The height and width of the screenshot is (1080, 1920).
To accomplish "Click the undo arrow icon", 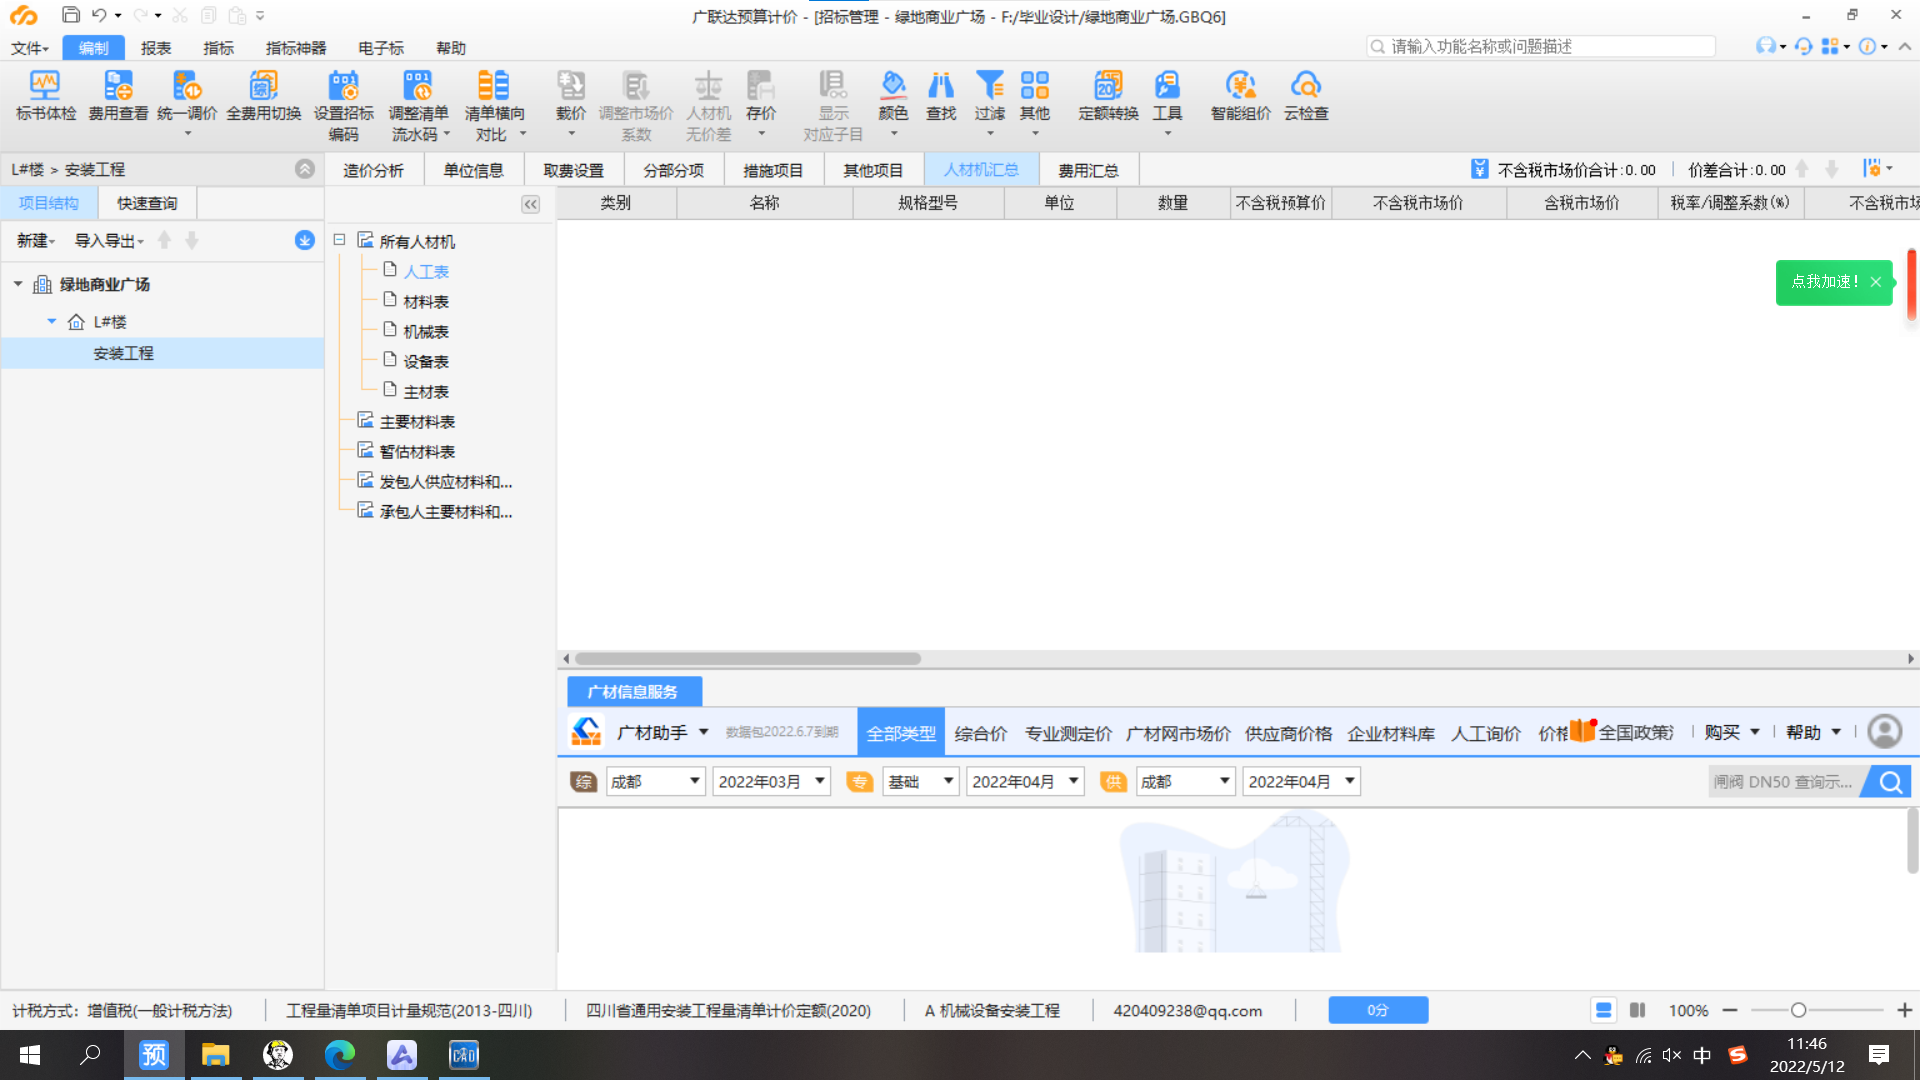I will (99, 15).
